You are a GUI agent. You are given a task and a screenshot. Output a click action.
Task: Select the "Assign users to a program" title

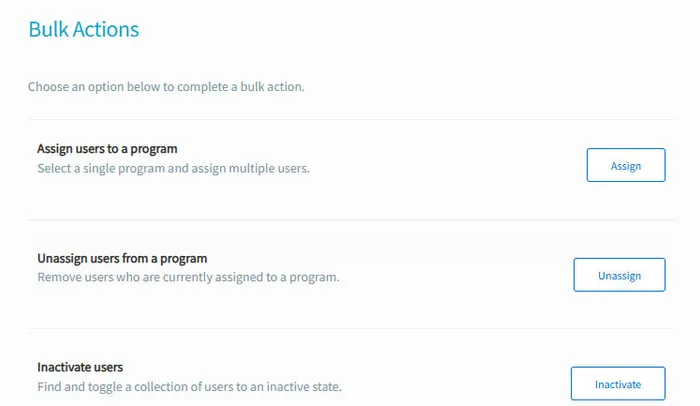(107, 149)
